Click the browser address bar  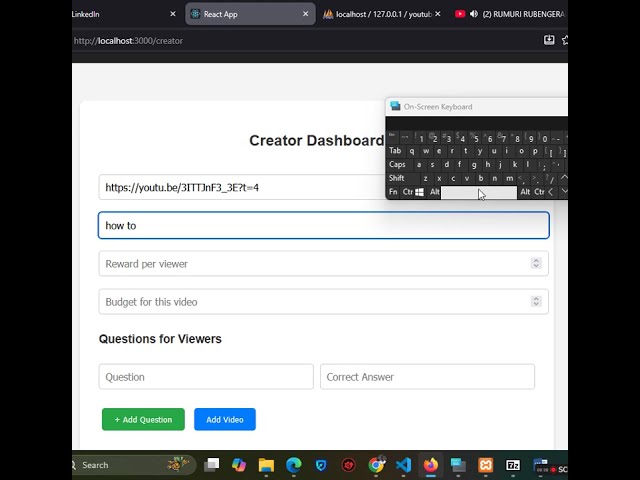(302, 40)
